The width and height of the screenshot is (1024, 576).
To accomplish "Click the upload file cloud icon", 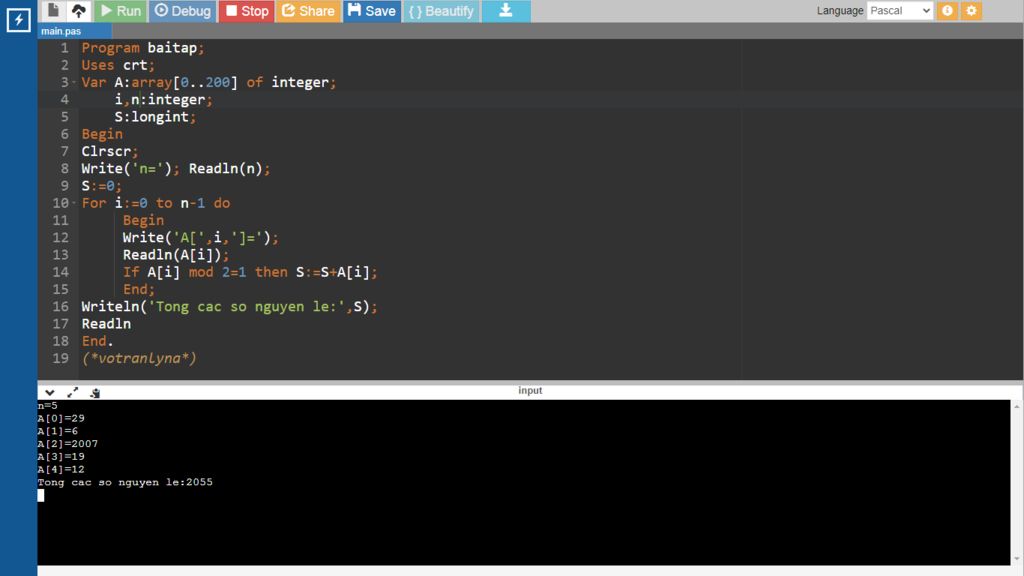I will coord(79,10).
